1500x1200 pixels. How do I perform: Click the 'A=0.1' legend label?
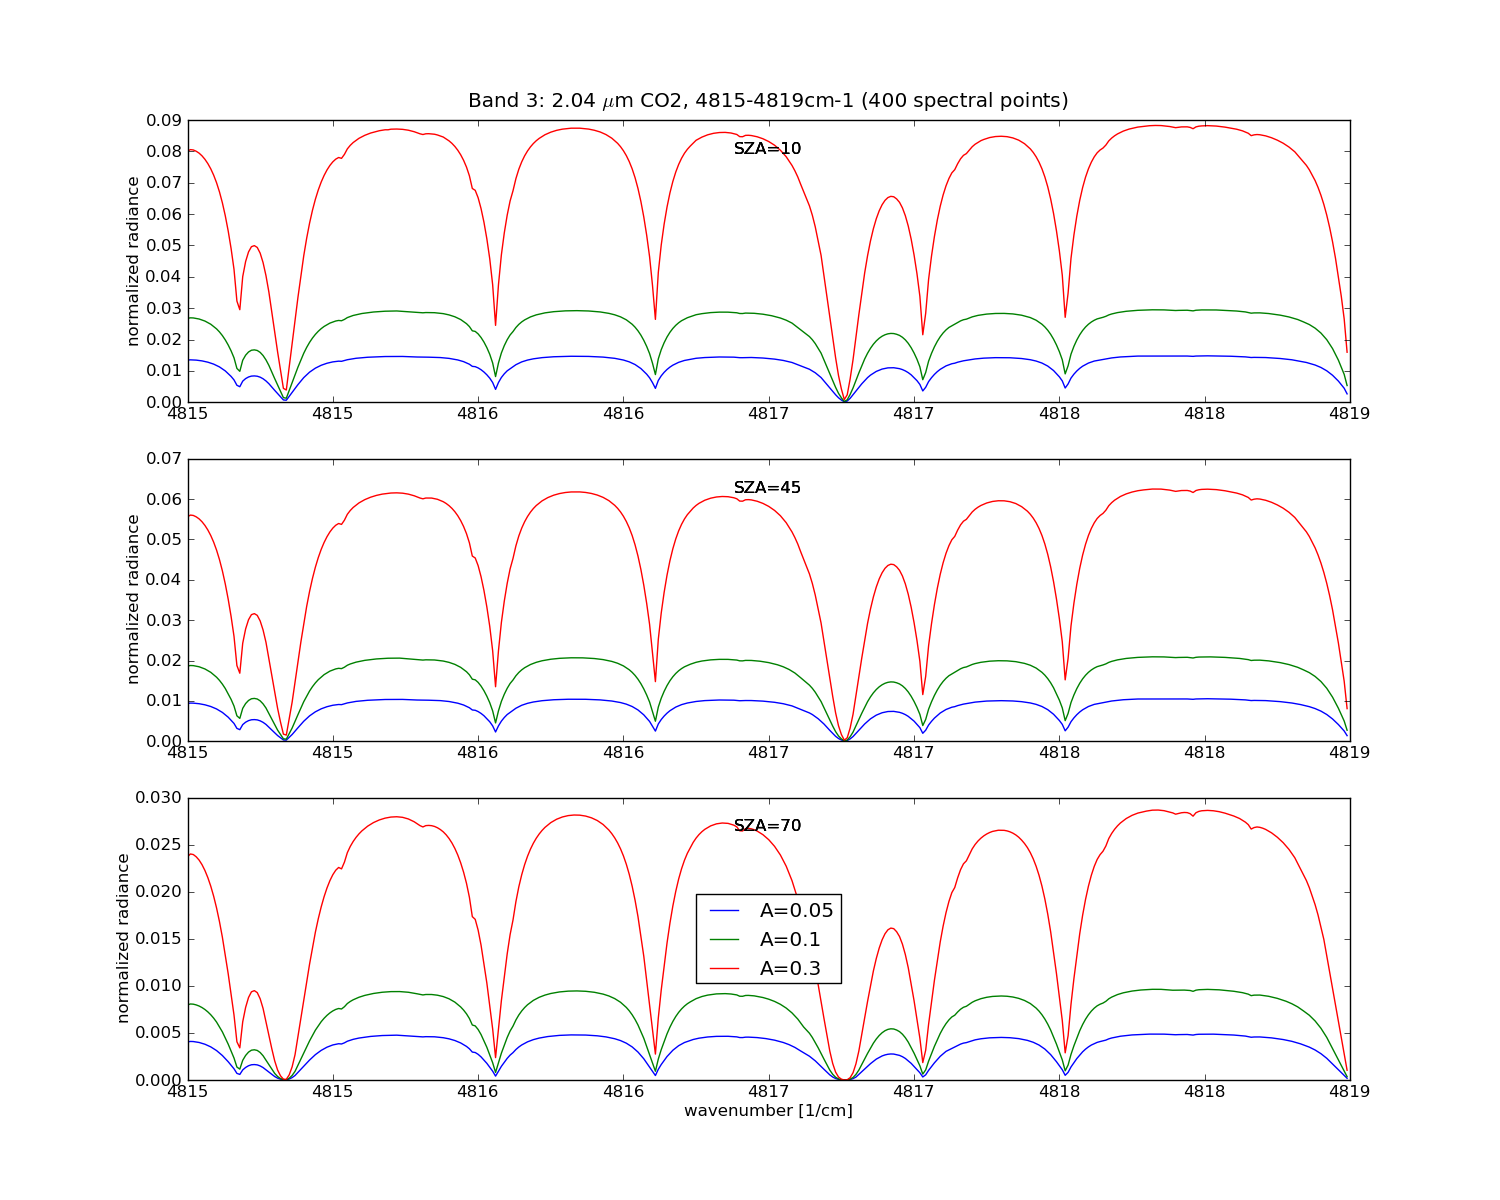click(x=790, y=939)
